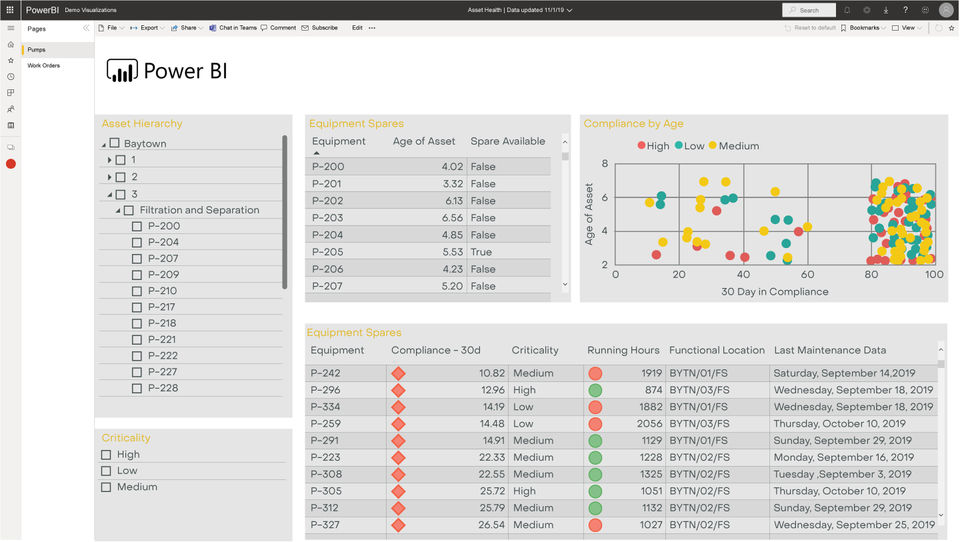
Task: Open the Share dropdown menu
Action: [x=187, y=28]
